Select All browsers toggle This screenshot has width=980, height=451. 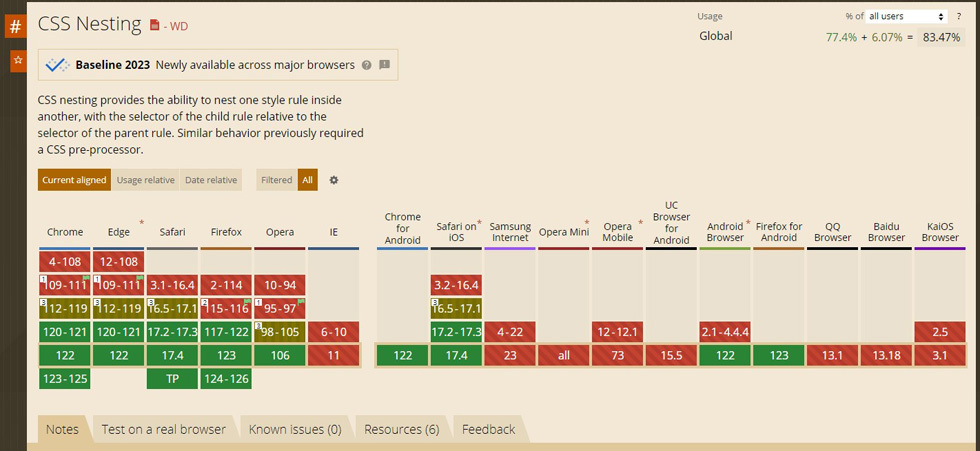(x=308, y=180)
